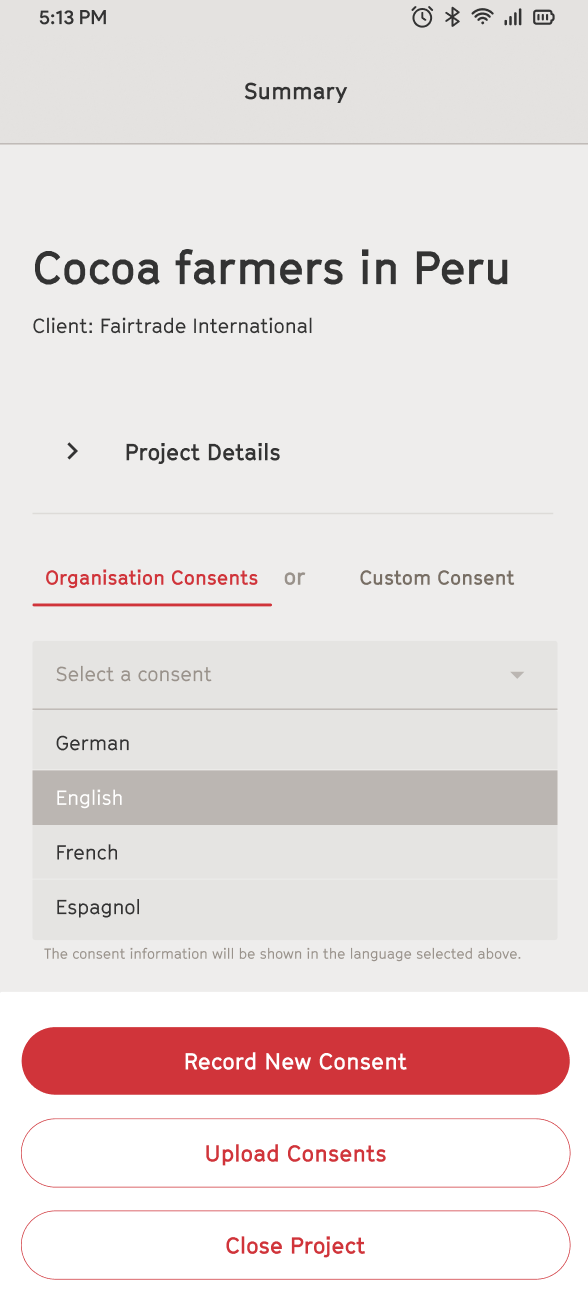Tap the alarm clock status icon

[422, 17]
